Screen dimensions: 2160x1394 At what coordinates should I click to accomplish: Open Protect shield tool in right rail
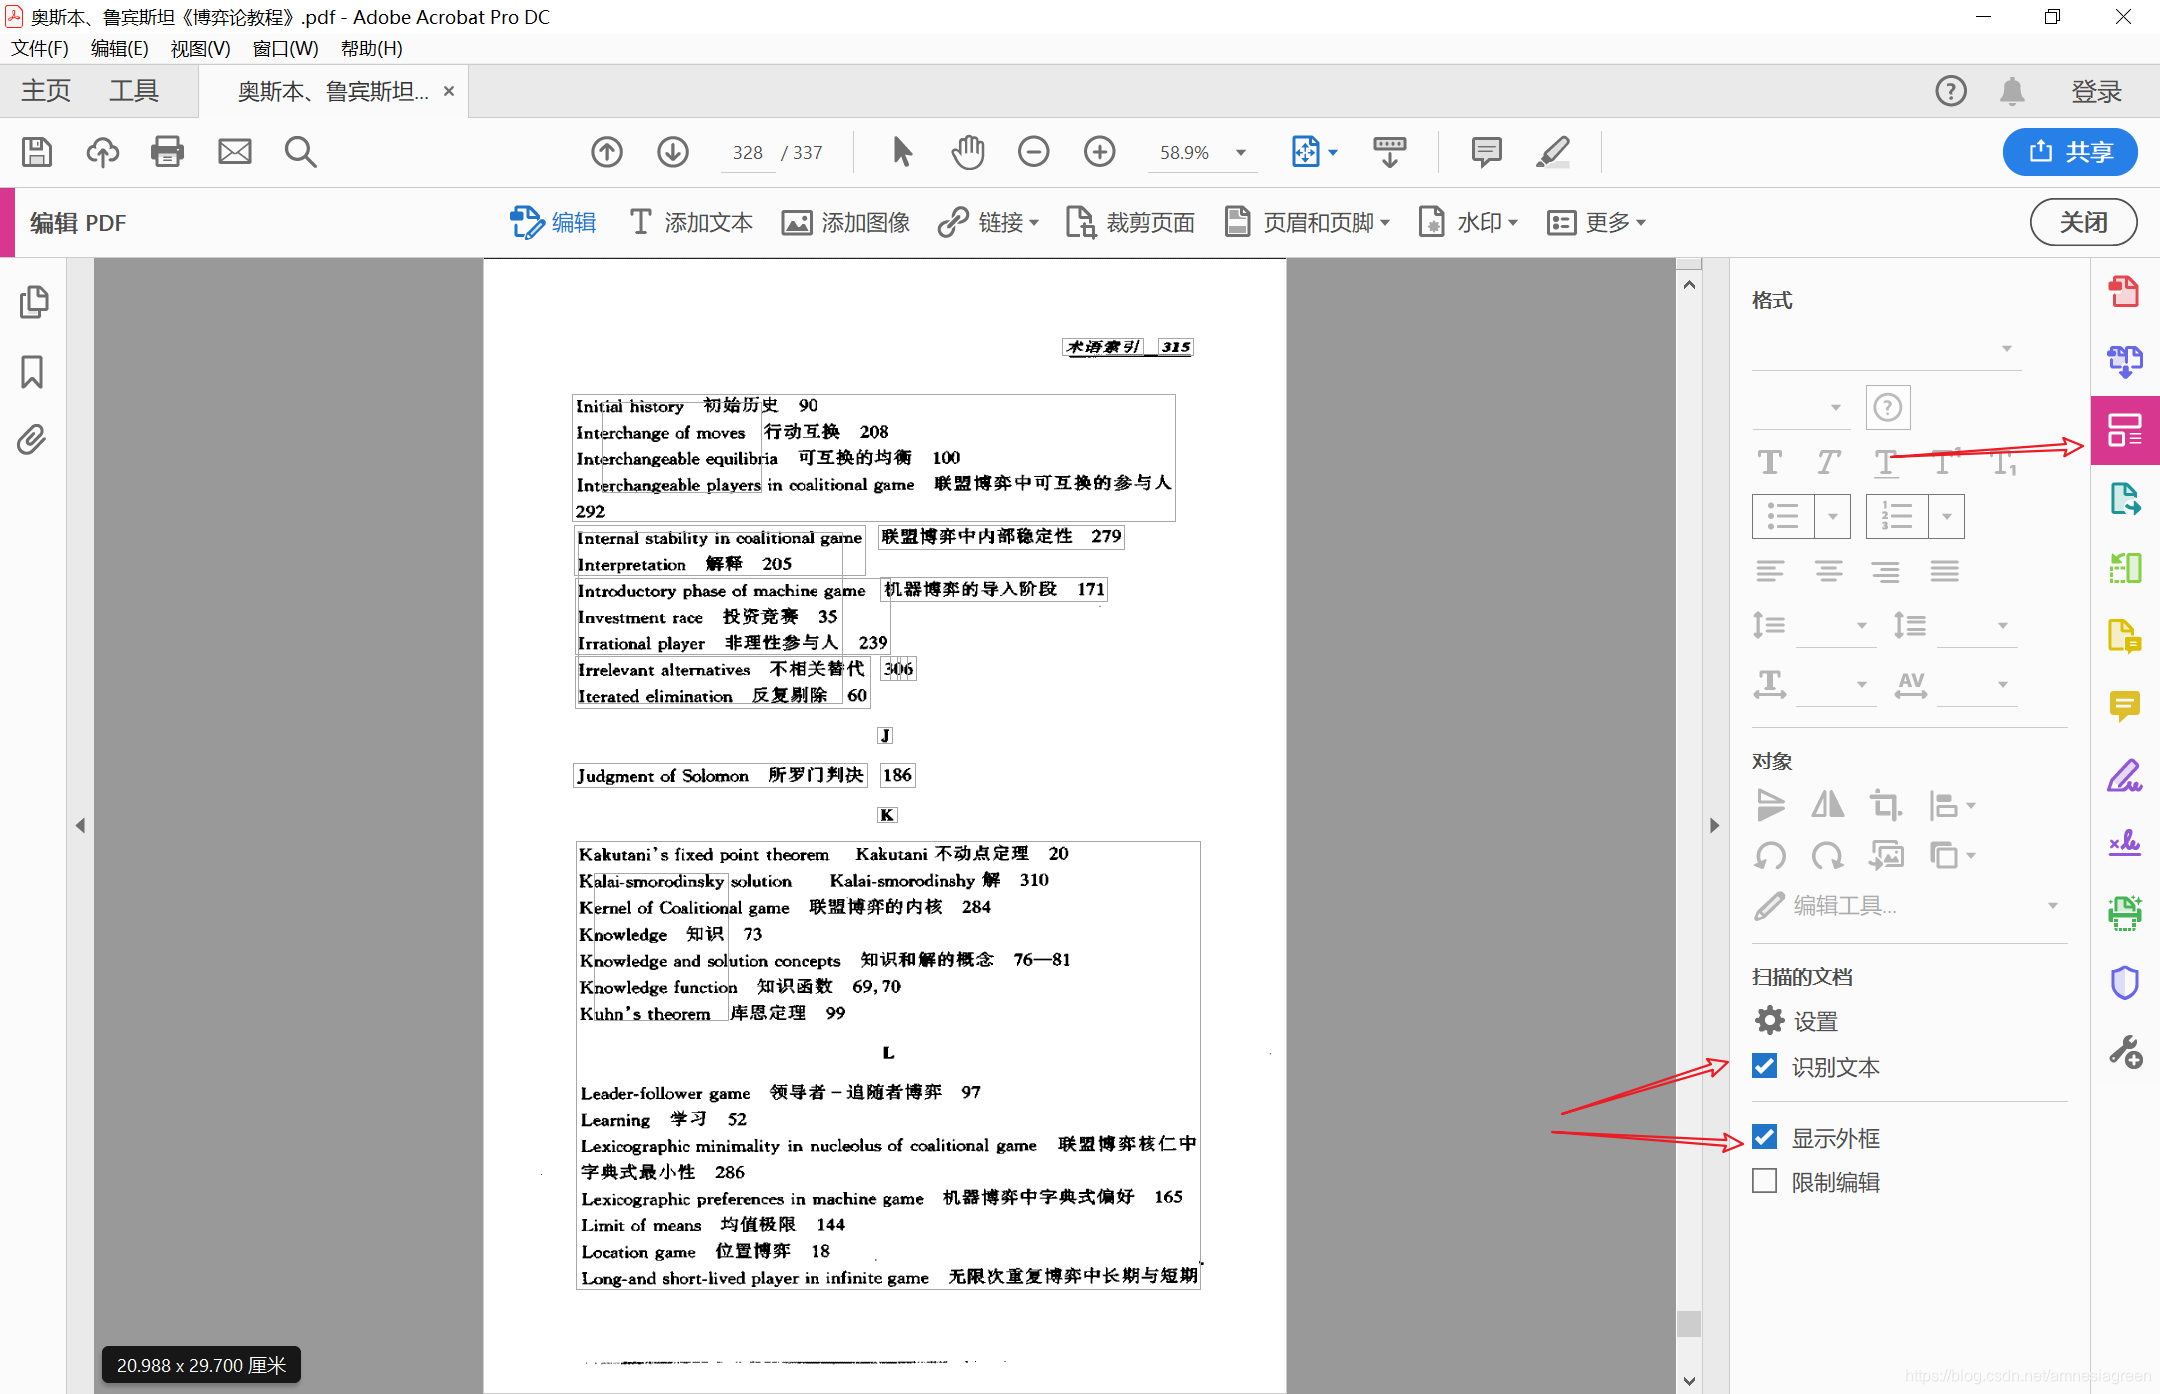pos(2124,983)
